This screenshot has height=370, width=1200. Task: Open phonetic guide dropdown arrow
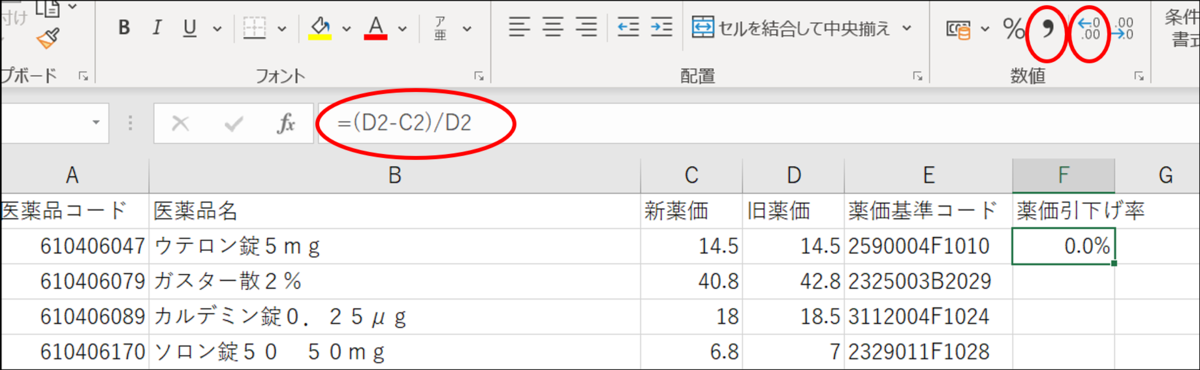tap(468, 28)
